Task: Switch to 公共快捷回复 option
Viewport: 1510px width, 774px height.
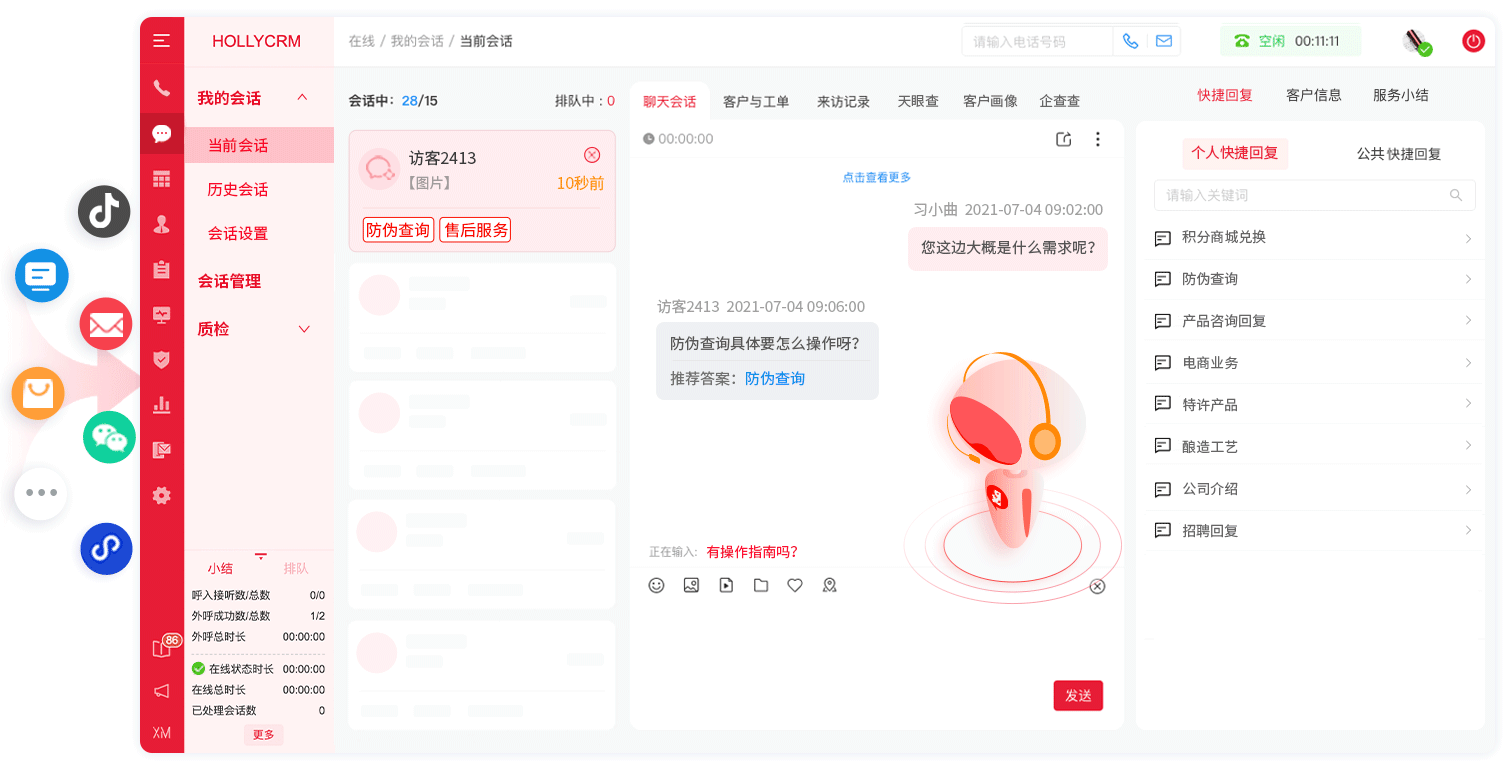Action: 1398,154
